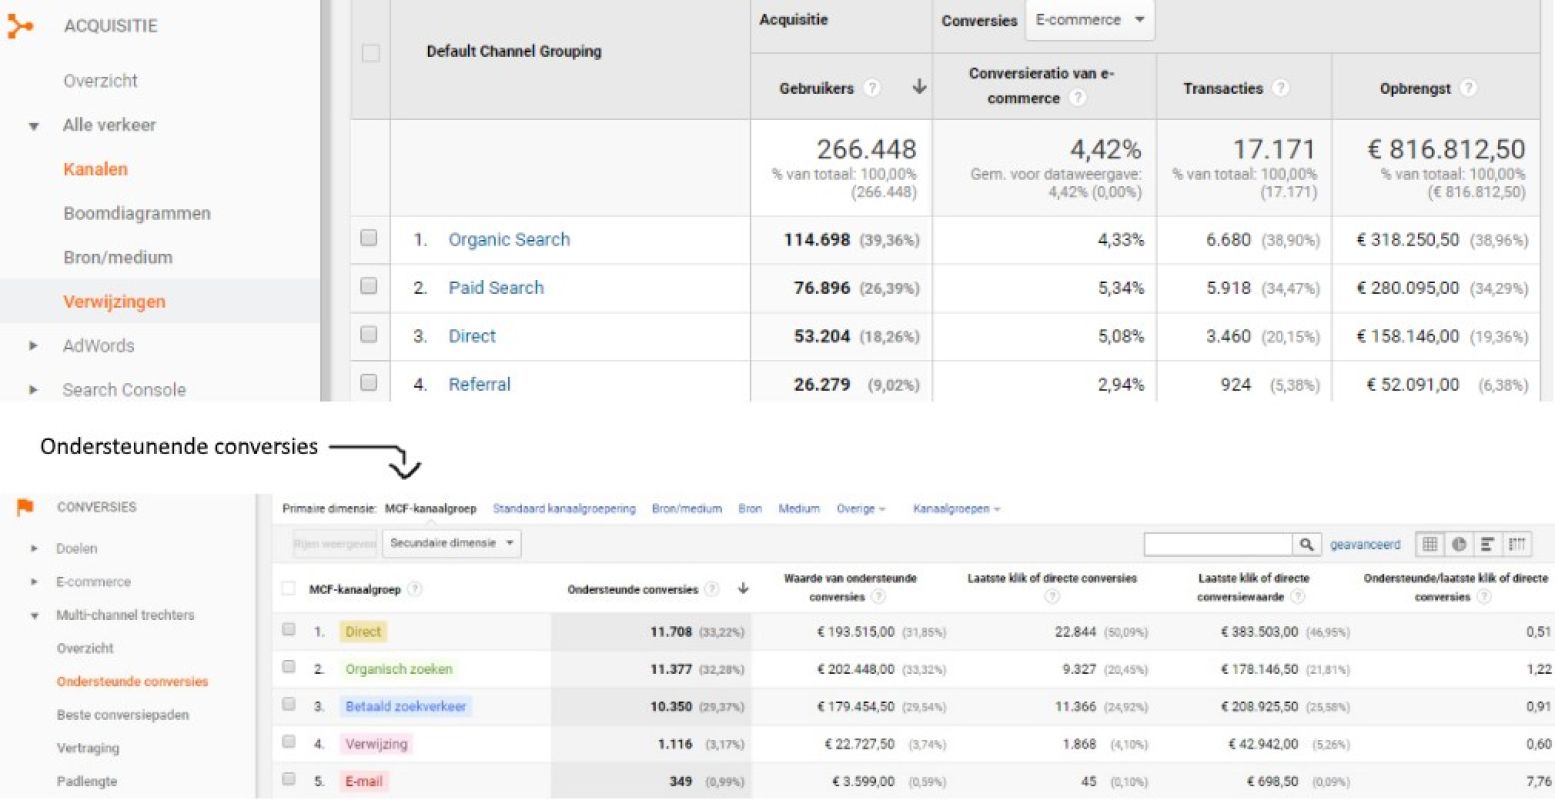The height and width of the screenshot is (800, 1555).
Task: Click the magnifier search button
Action: click(x=1306, y=544)
